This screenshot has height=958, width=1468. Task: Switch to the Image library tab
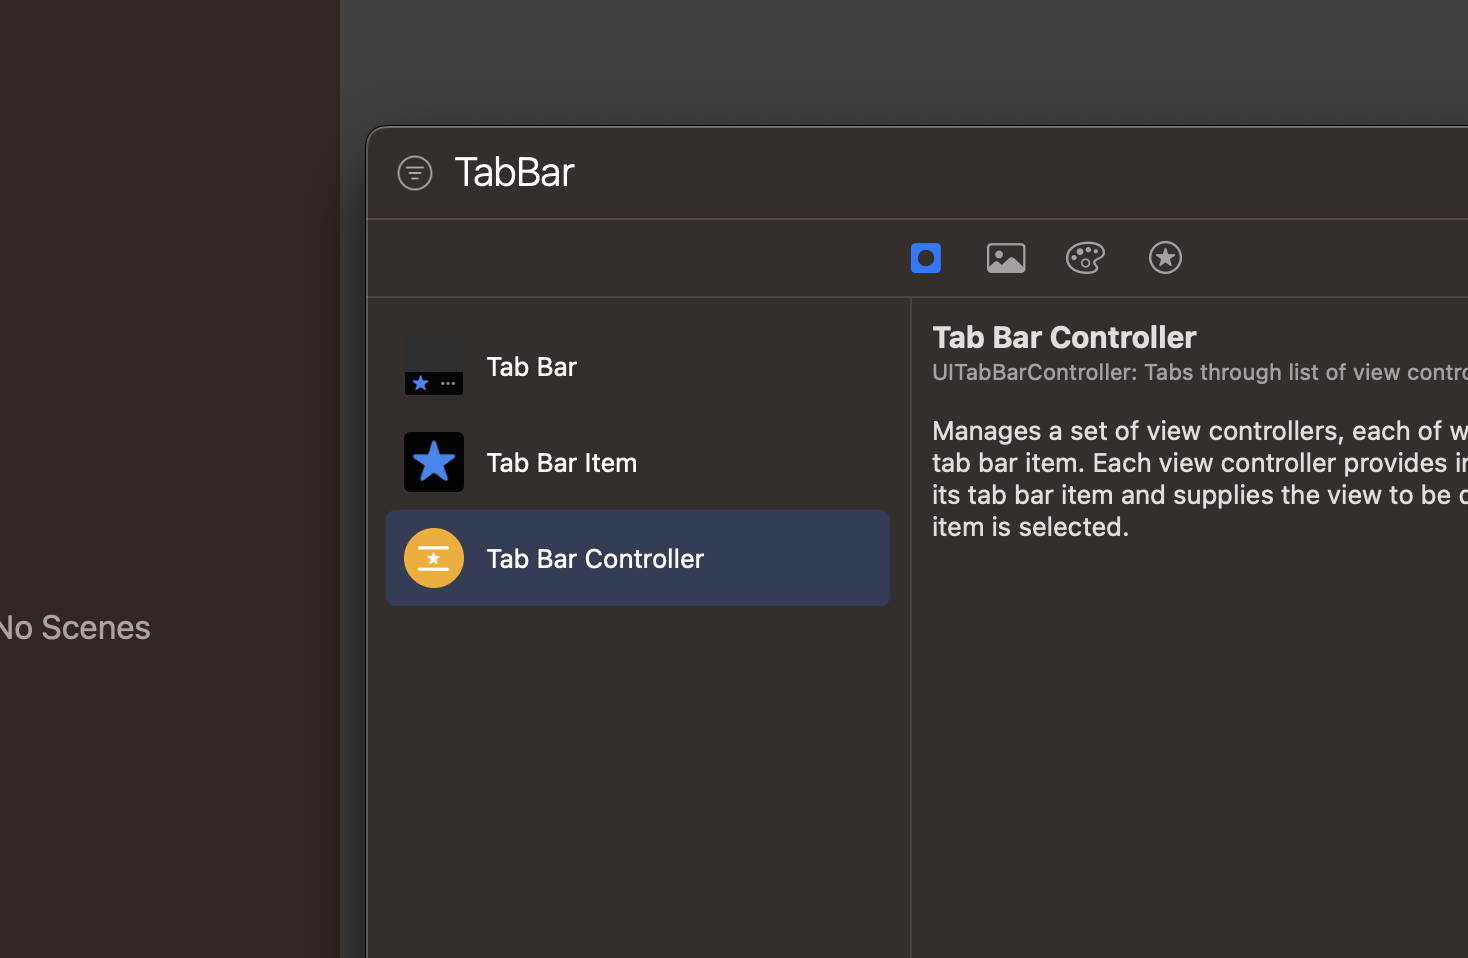[1006, 258]
